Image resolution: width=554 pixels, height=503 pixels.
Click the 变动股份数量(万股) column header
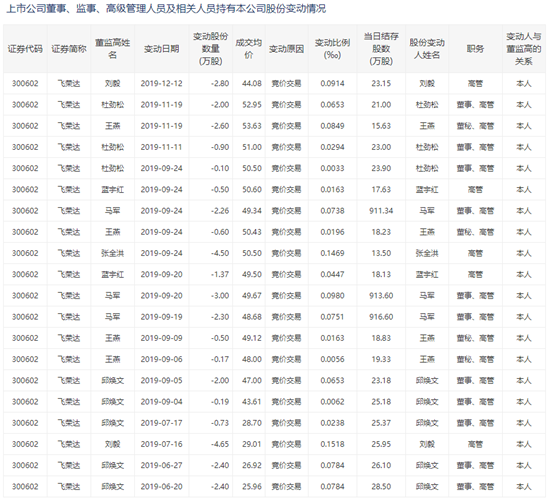tap(211, 49)
